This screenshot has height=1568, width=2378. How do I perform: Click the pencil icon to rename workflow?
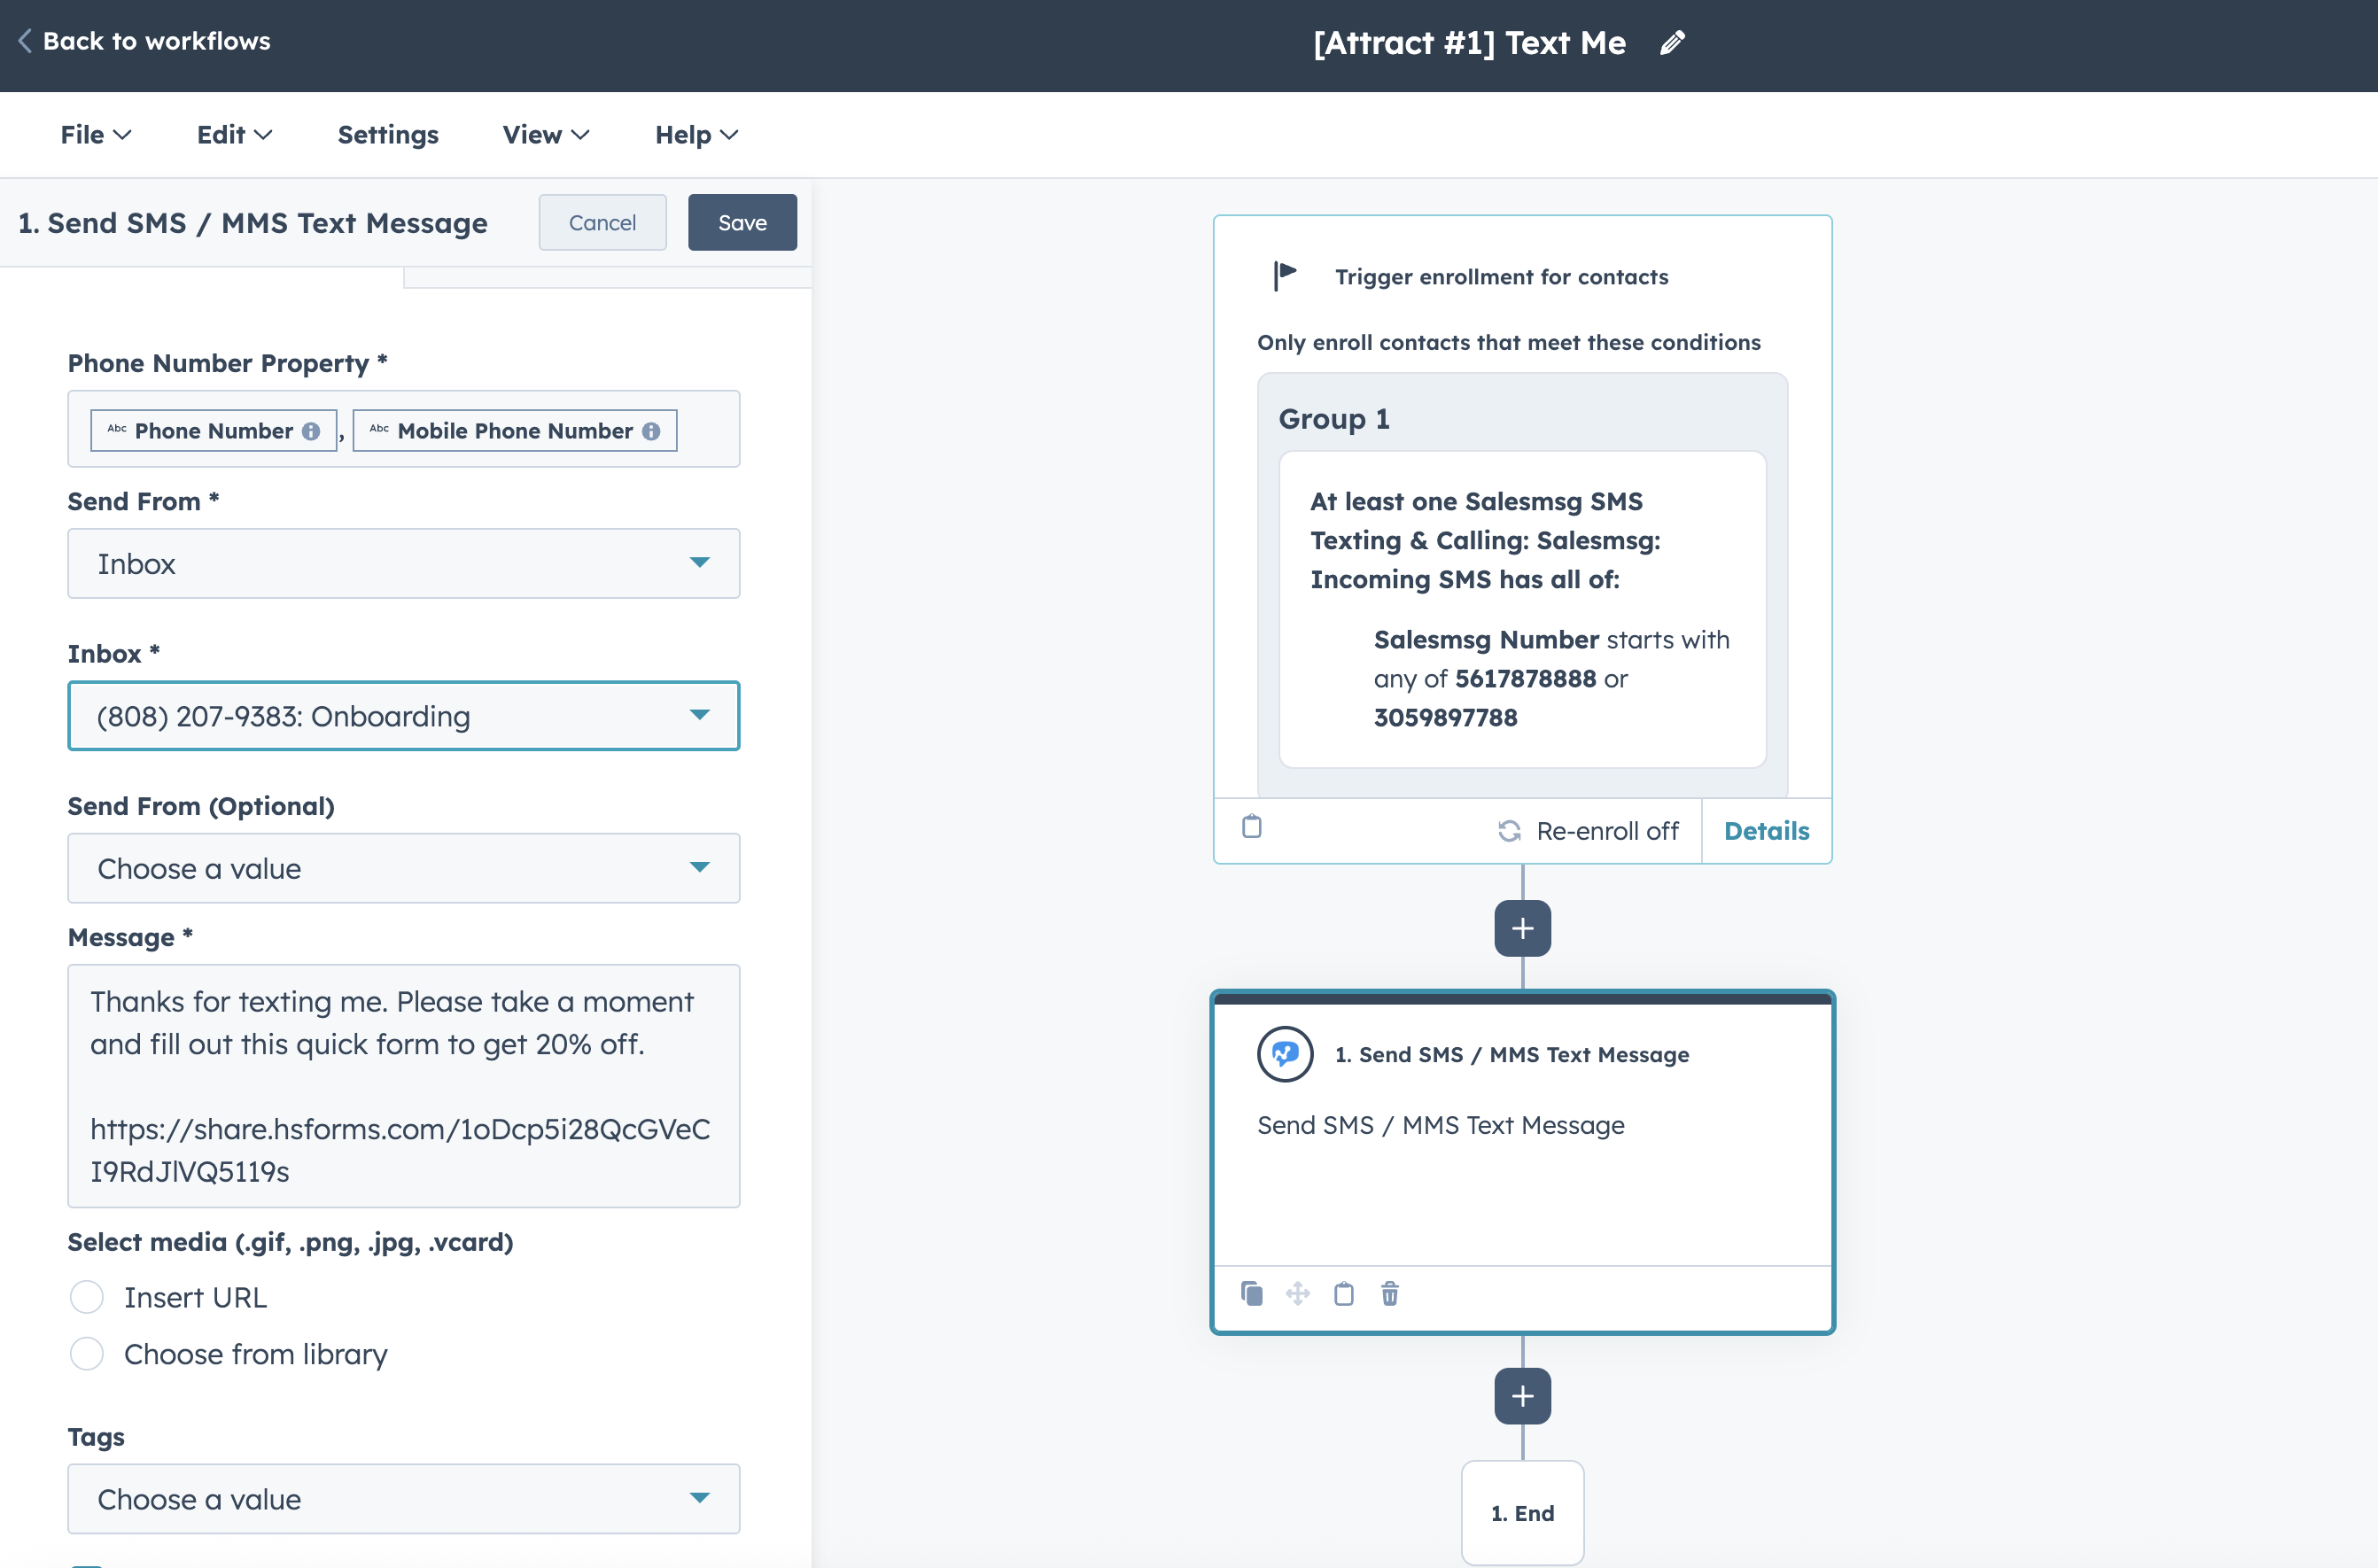coord(1672,43)
